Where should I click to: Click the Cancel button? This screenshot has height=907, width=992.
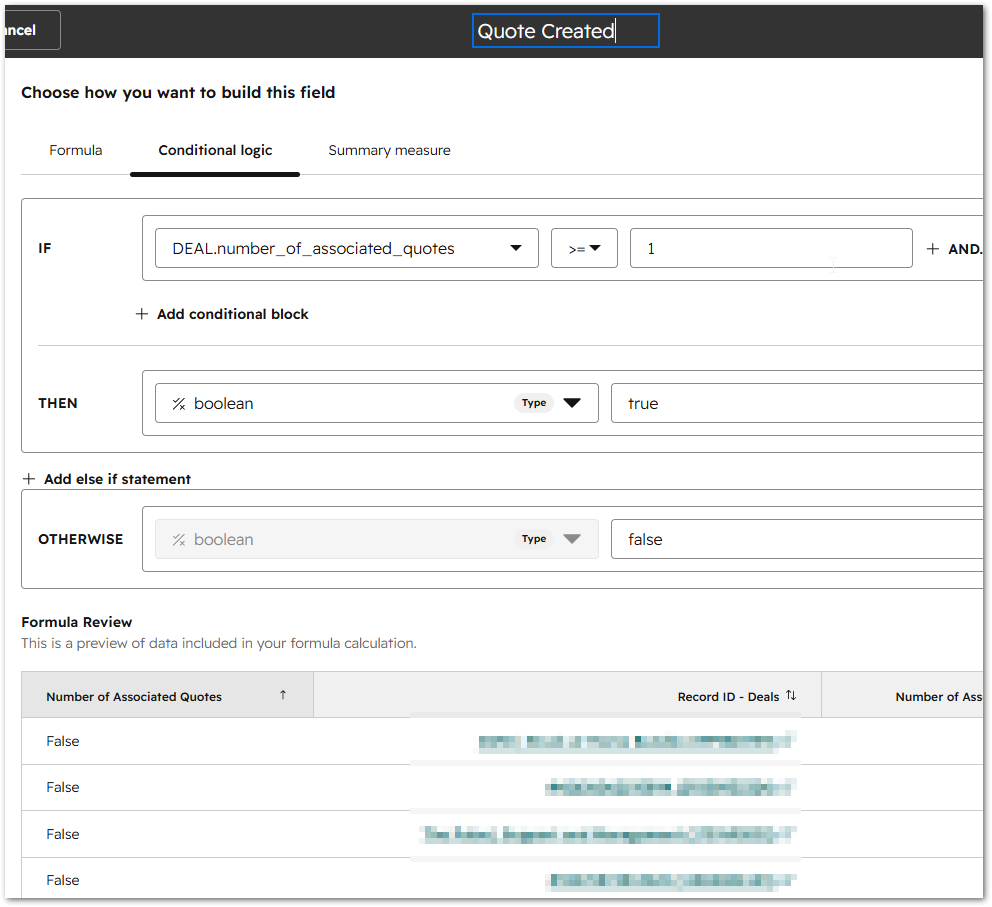coord(32,30)
